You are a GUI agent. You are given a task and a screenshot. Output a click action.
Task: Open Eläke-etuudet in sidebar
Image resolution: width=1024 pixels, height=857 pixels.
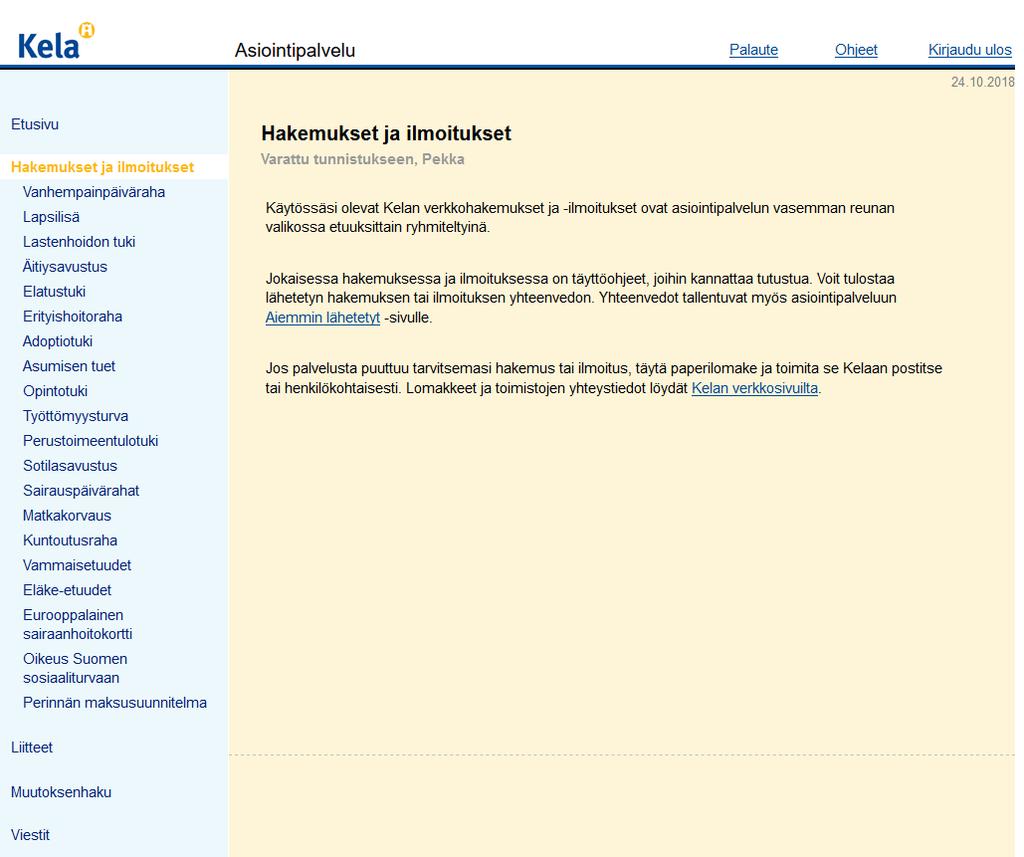[x=67, y=590]
